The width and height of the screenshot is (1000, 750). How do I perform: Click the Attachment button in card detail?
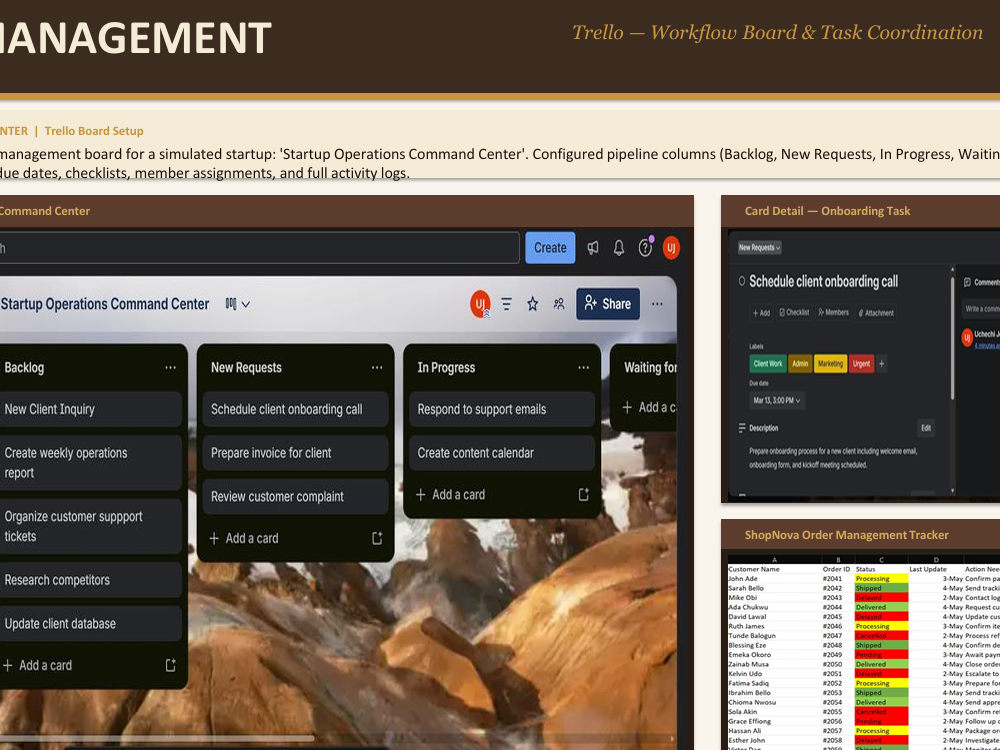876,312
